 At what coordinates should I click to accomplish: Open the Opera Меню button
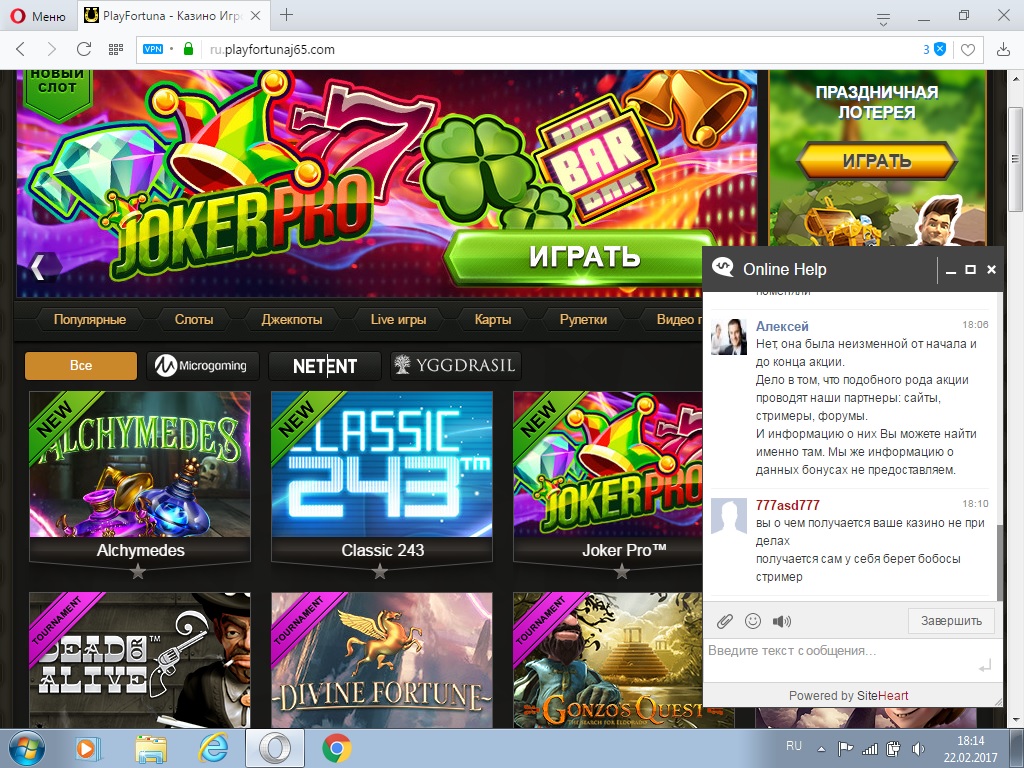39,16
